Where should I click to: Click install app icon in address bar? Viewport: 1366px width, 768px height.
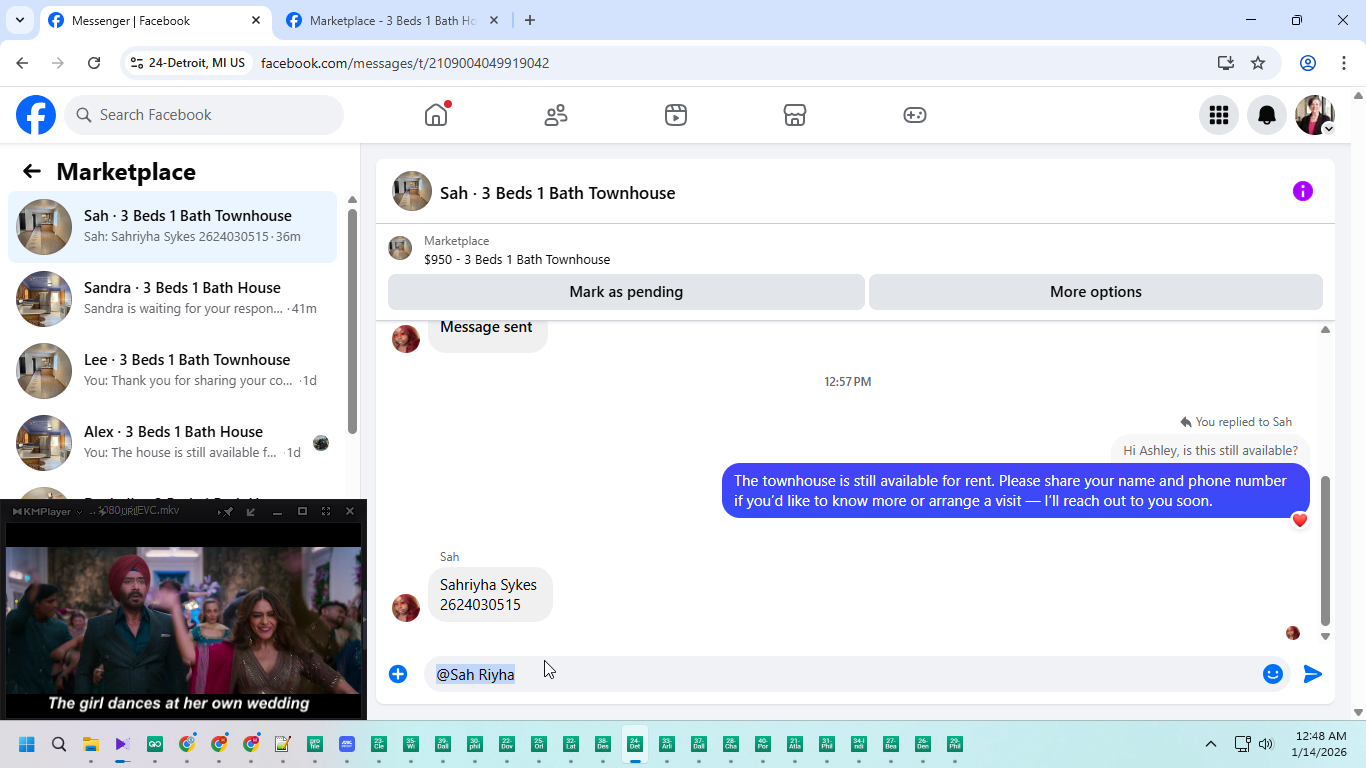coord(1226,63)
